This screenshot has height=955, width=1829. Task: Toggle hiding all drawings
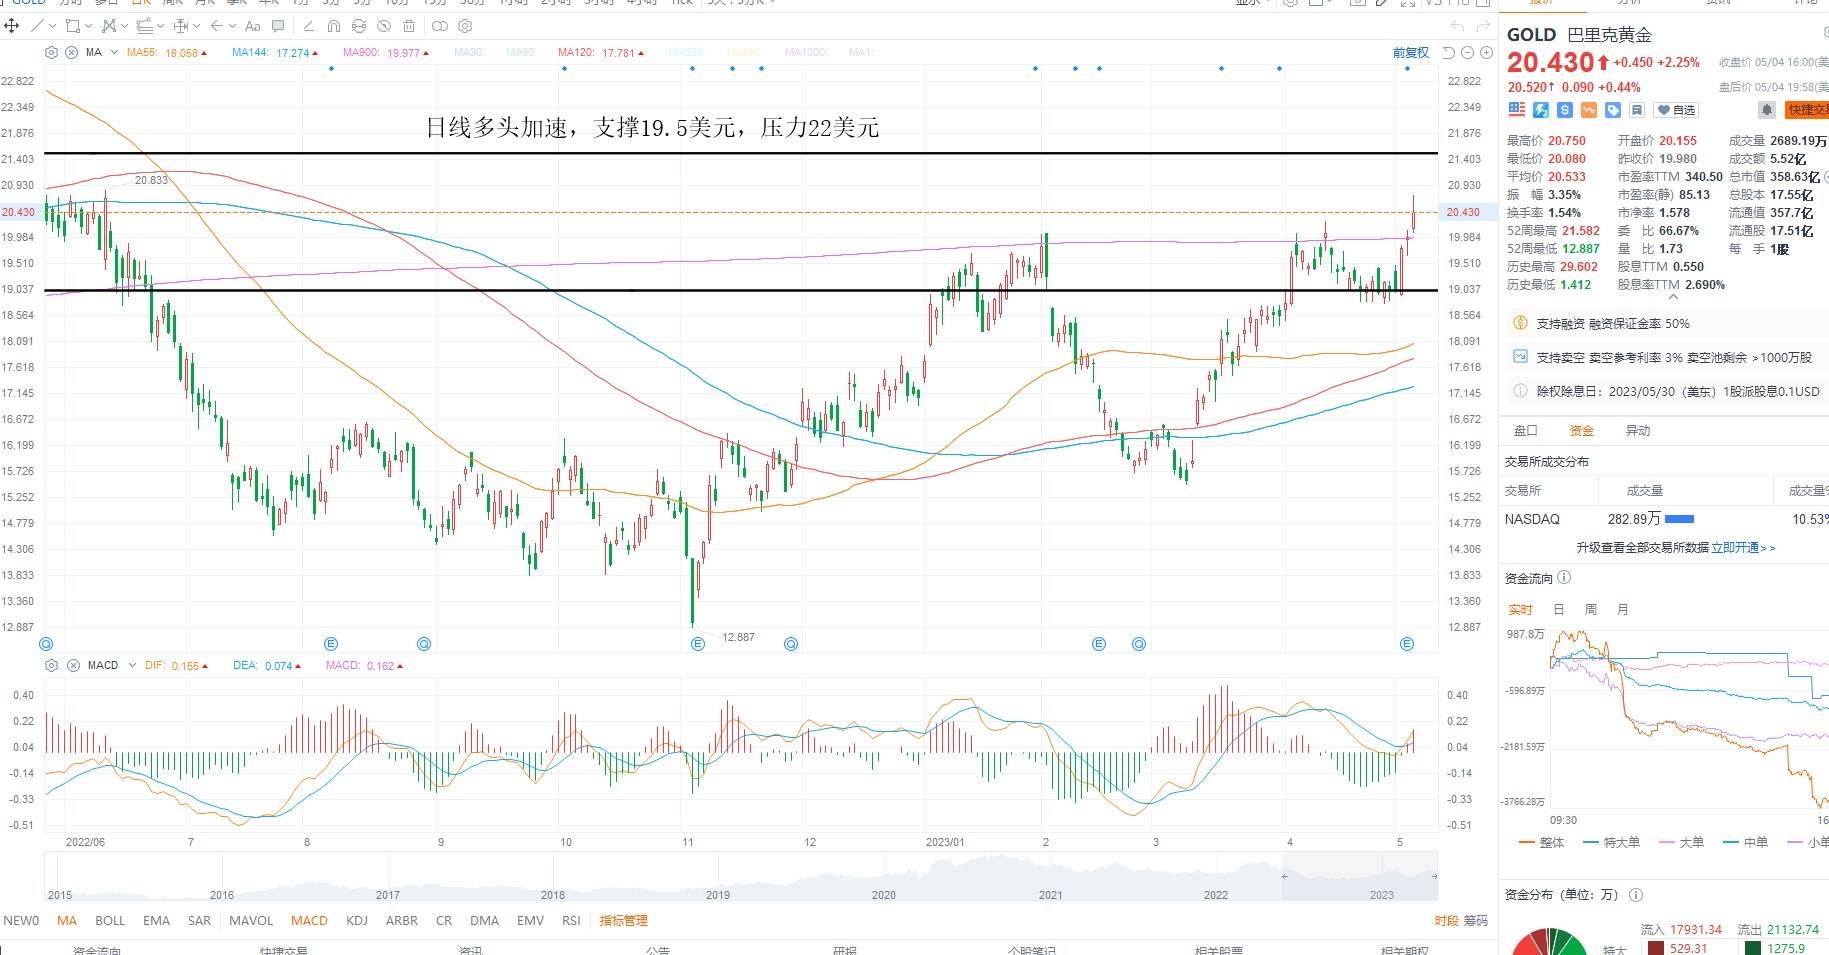tap(384, 26)
